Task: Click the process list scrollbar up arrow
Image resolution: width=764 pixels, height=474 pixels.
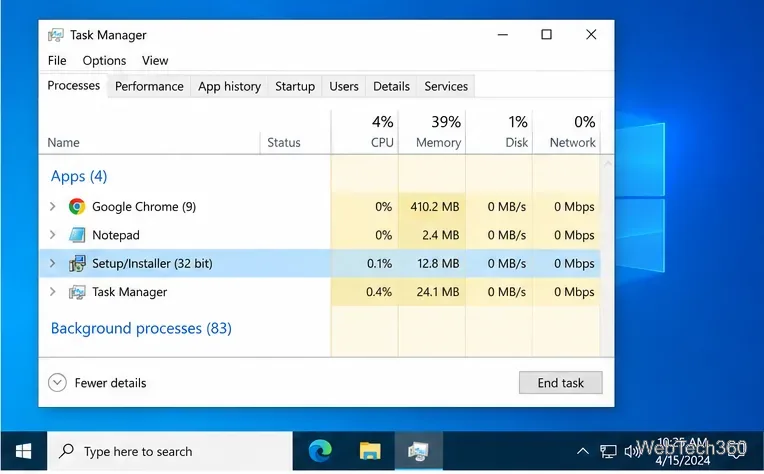Action: pos(608,164)
